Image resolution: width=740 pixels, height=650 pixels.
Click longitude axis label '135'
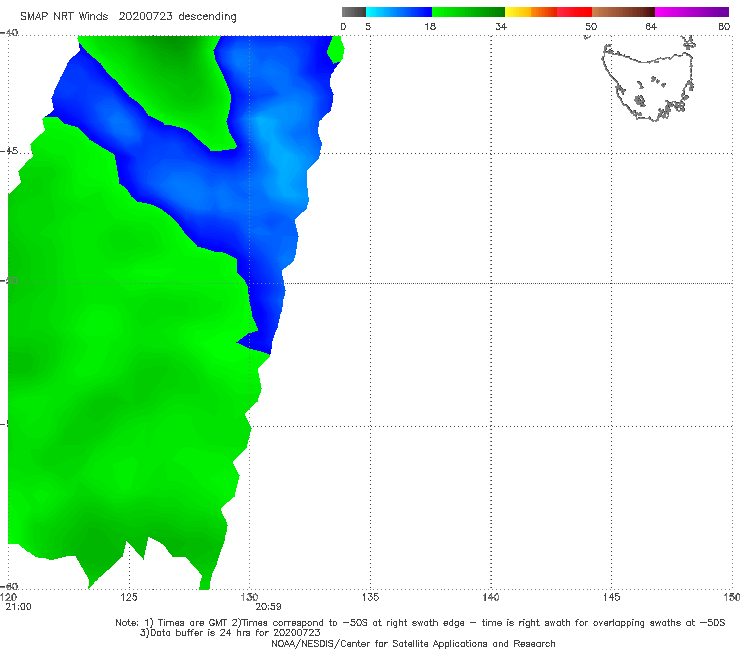tap(370, 597)
